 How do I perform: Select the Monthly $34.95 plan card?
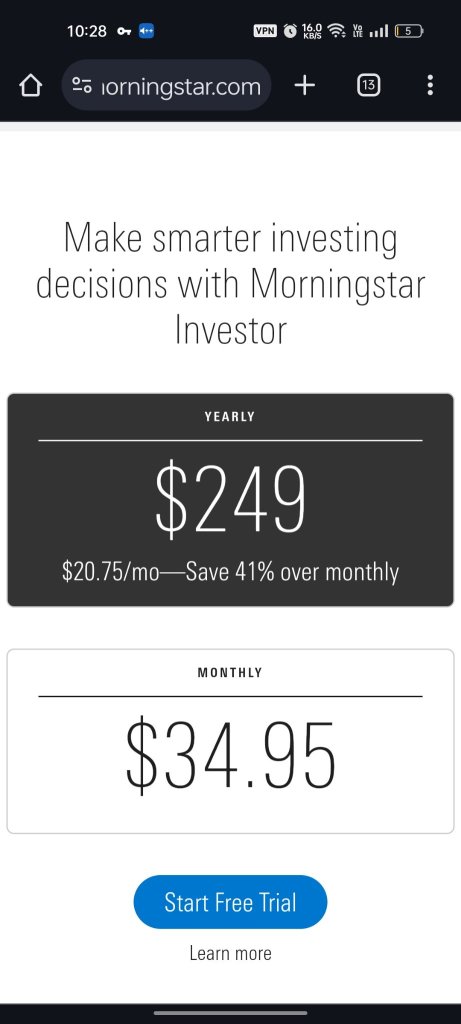[x=230, y=741]
